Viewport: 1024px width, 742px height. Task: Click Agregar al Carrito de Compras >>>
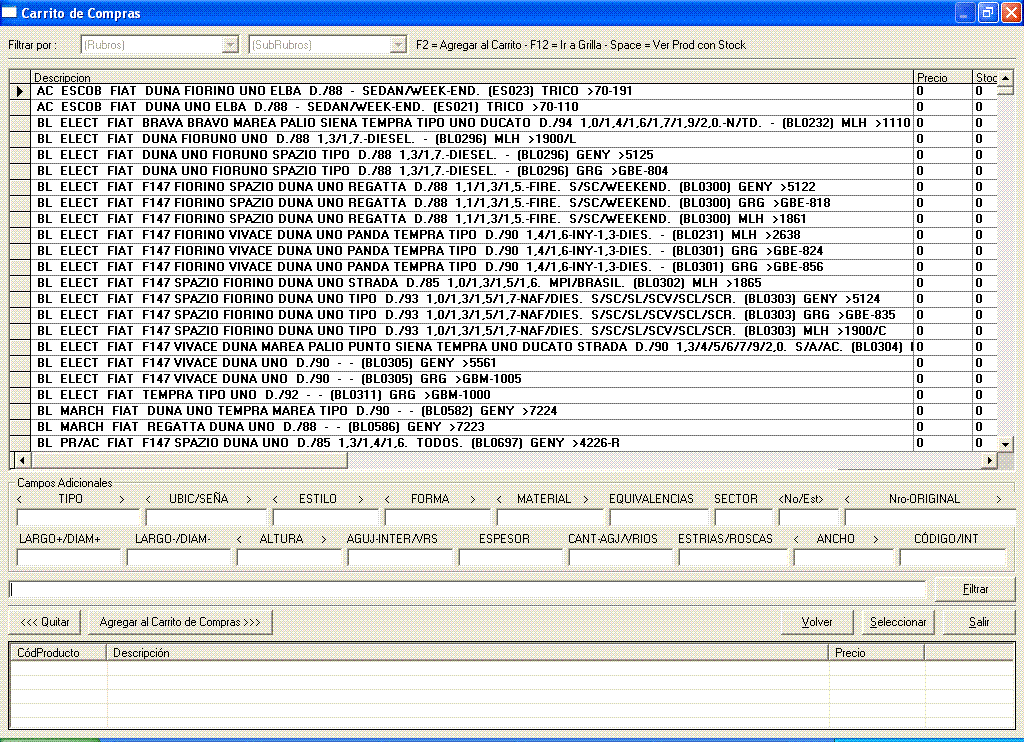pos(180,622)
